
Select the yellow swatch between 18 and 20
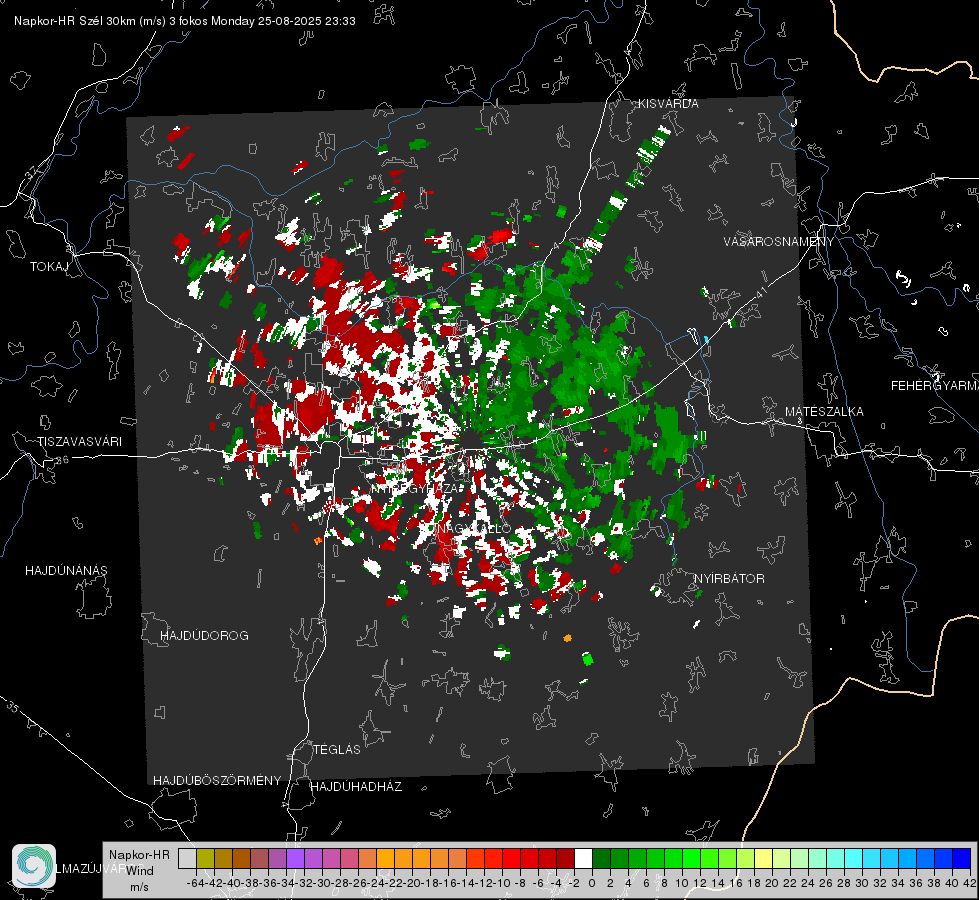pos(763,858)
